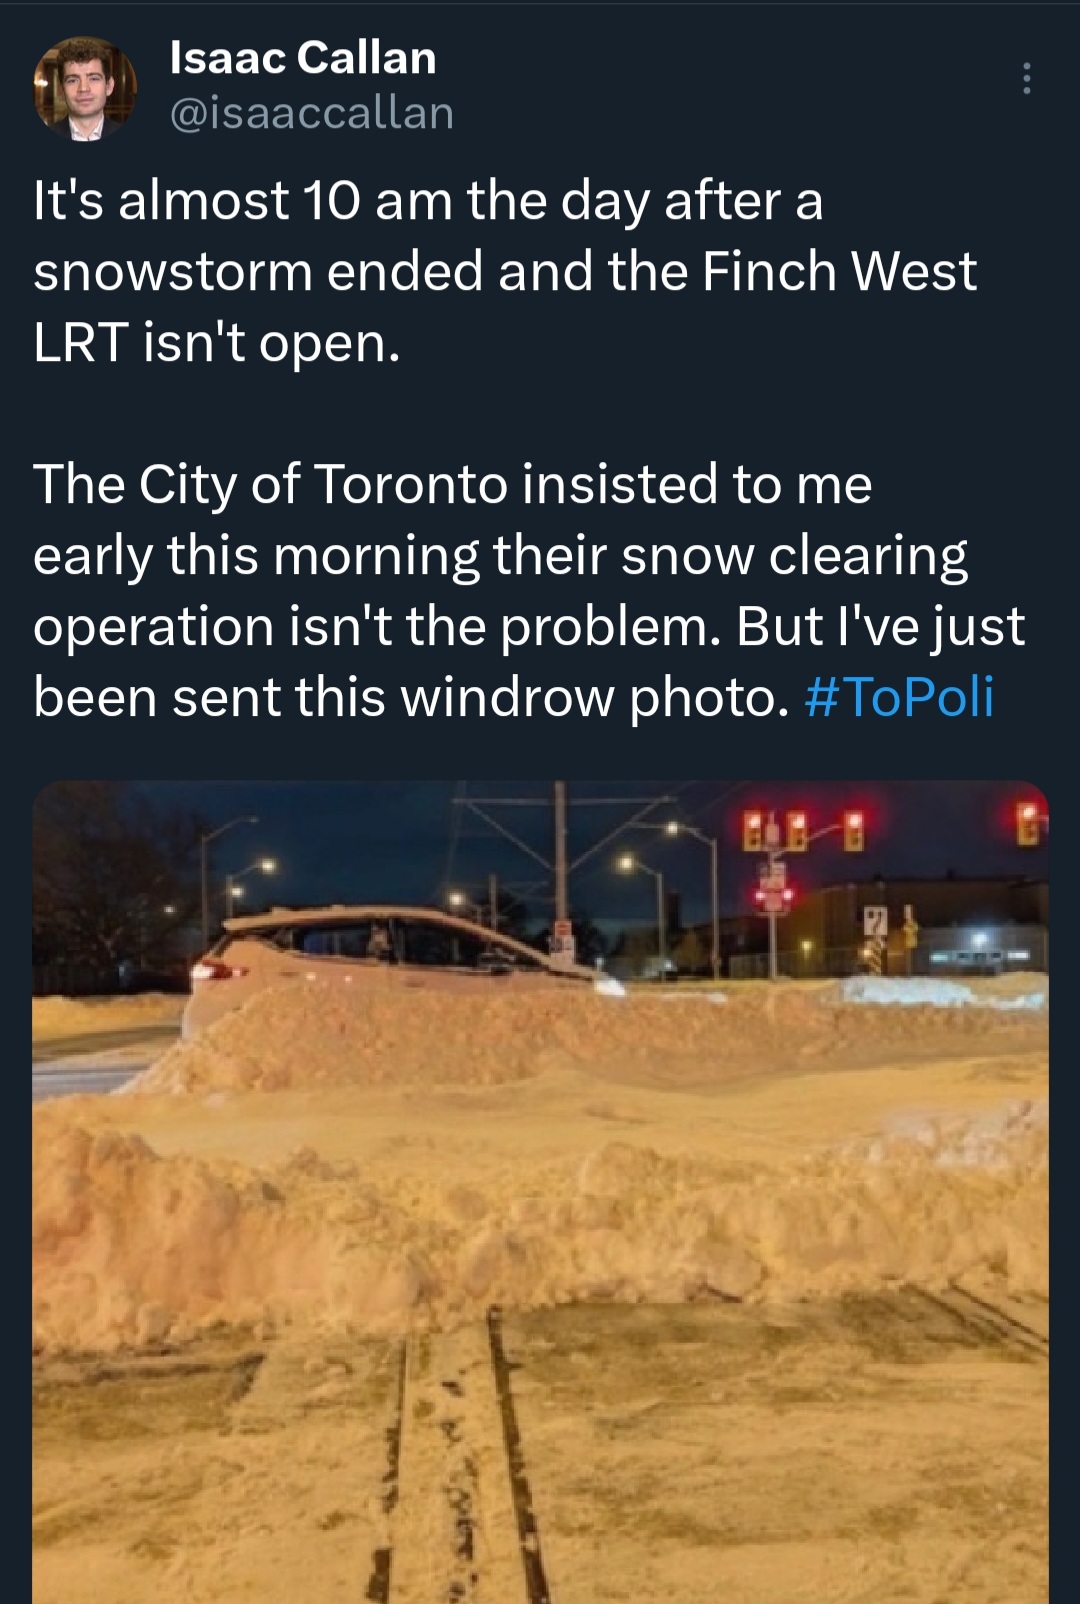This screenshot has height=1604, width=1080.
Task: Click the paragraph starting The City of Toronto
Action: [529, 591]
